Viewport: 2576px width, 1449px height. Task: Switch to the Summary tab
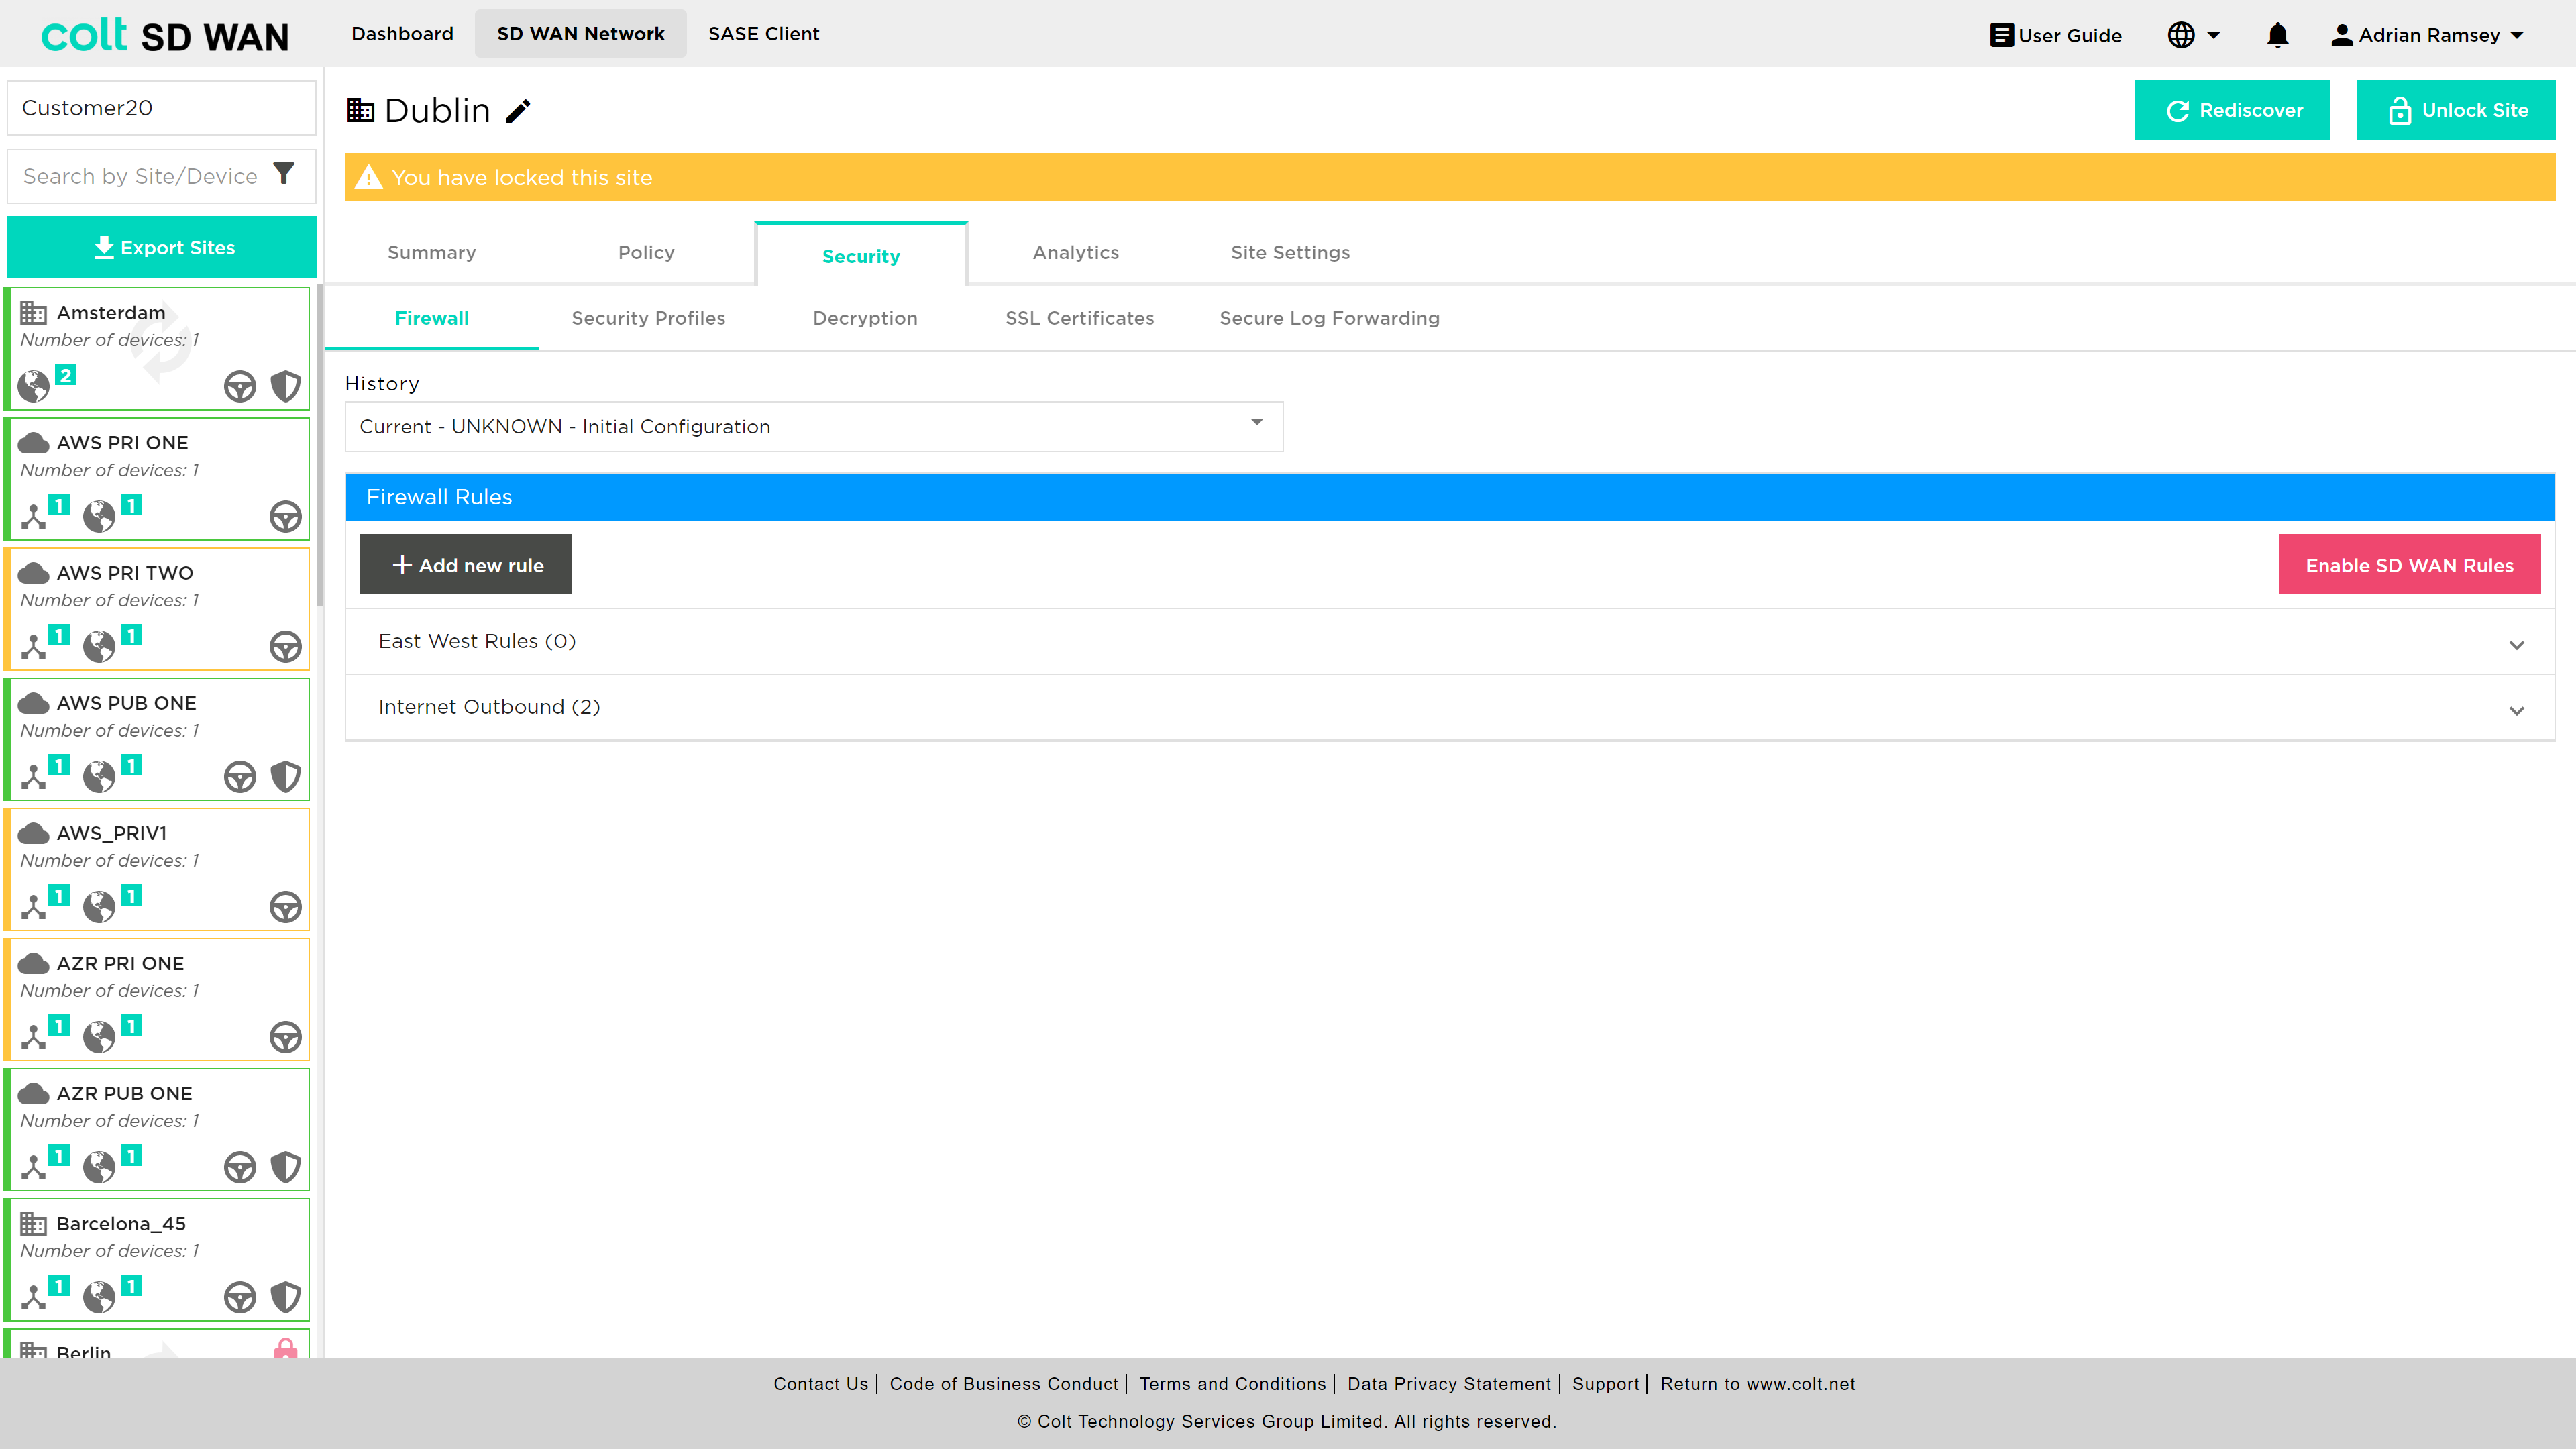(x=432, y=253)
